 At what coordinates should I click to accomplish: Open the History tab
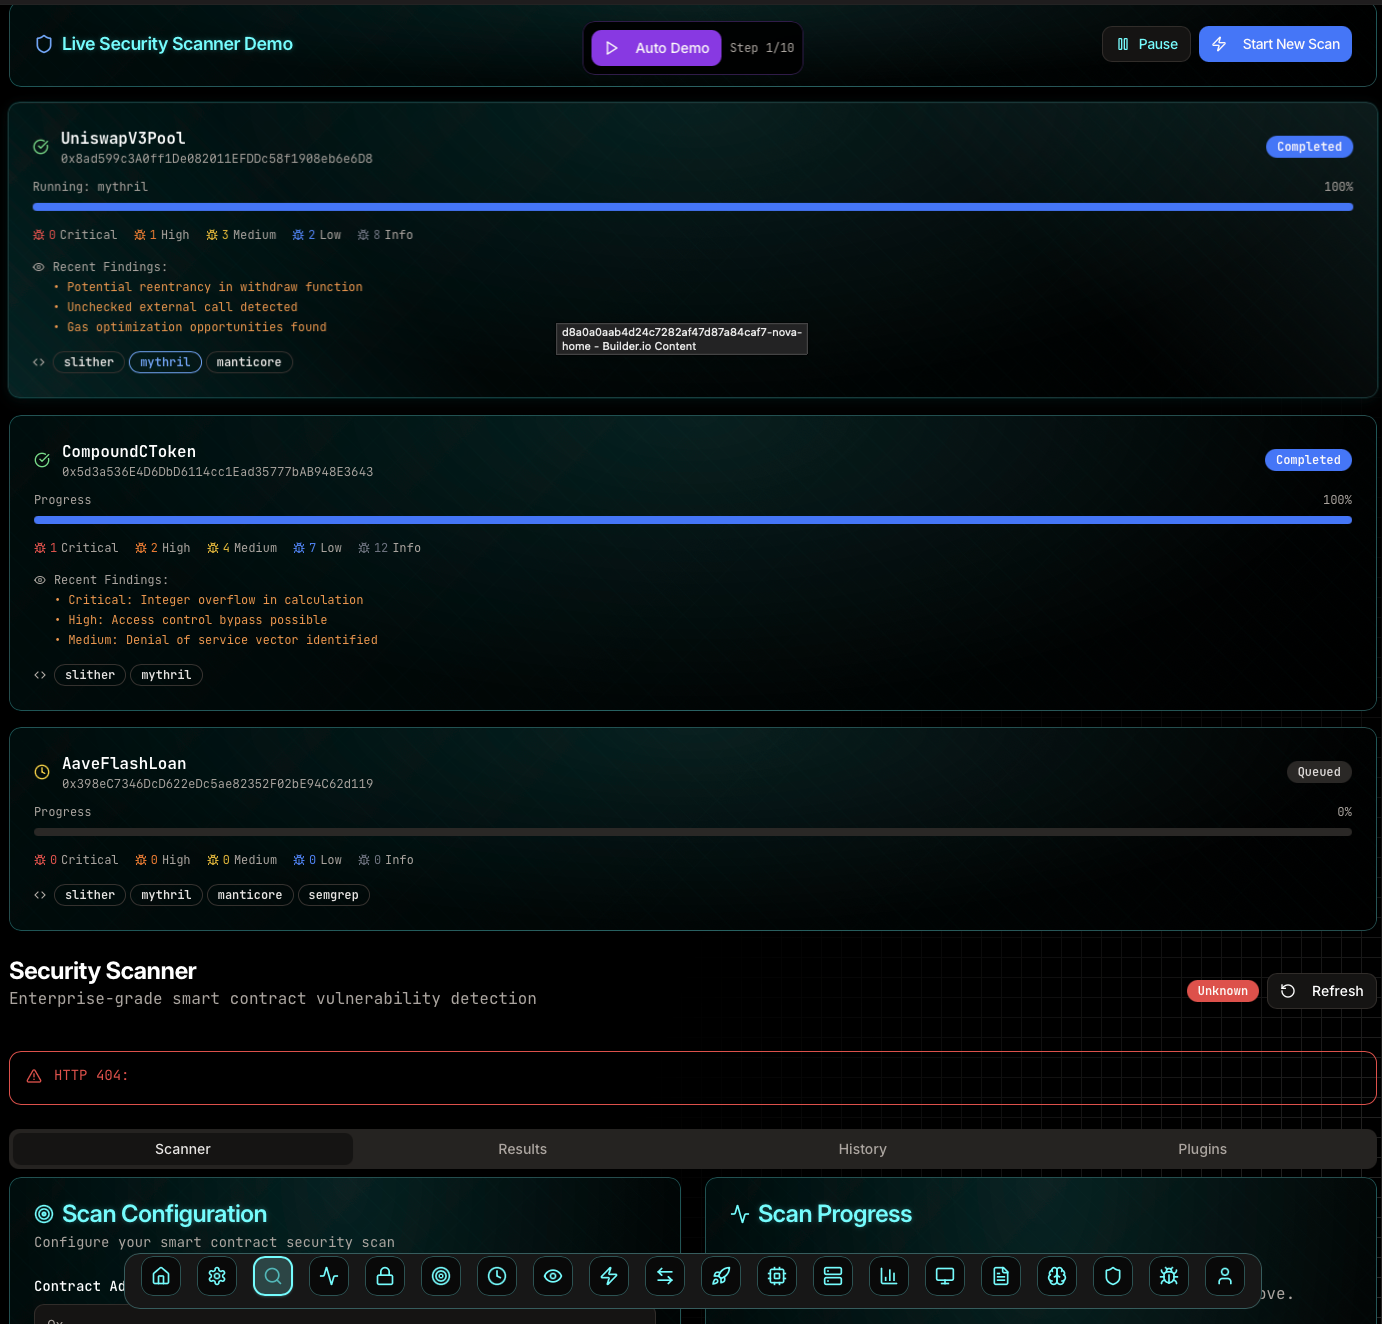862,1149
